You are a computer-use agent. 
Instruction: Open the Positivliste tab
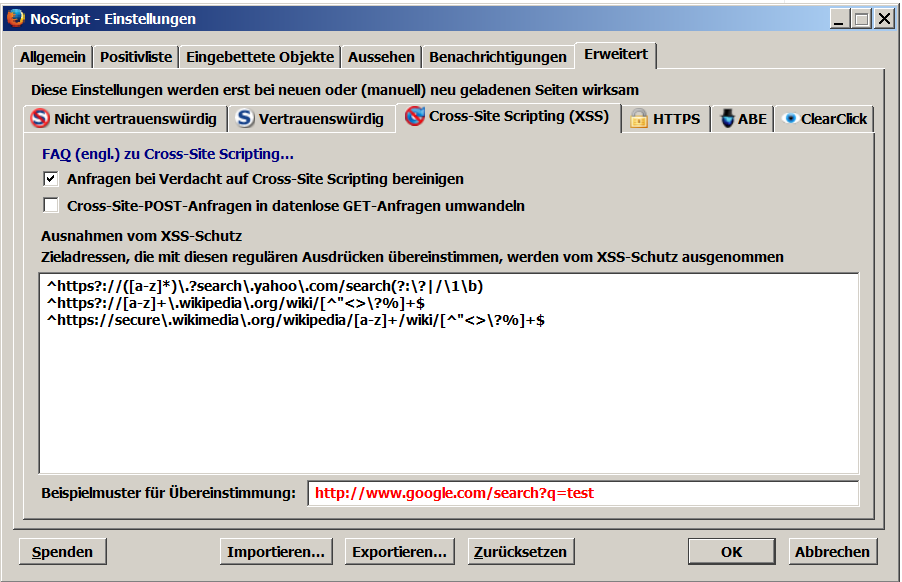136,57
